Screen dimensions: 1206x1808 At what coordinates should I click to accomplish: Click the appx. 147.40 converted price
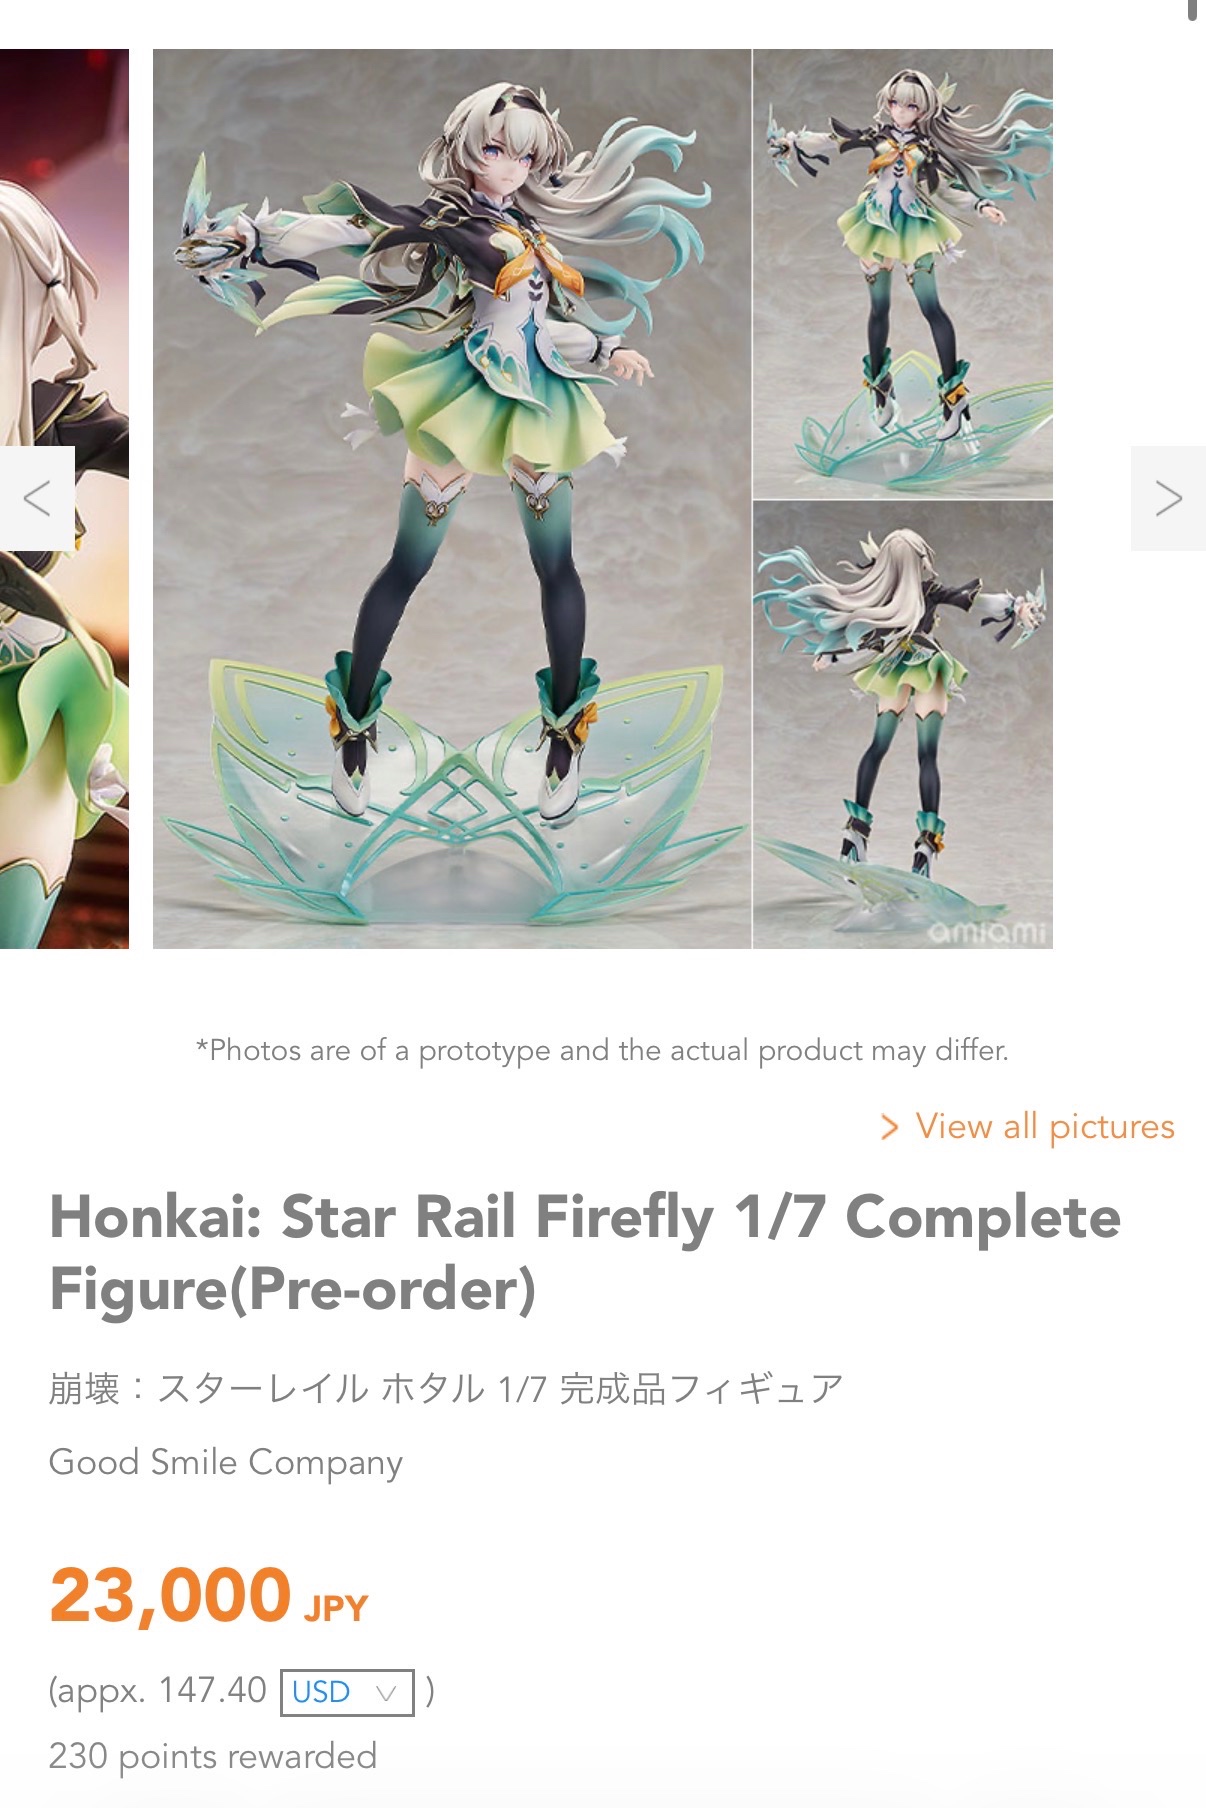tap(158, 1691)
